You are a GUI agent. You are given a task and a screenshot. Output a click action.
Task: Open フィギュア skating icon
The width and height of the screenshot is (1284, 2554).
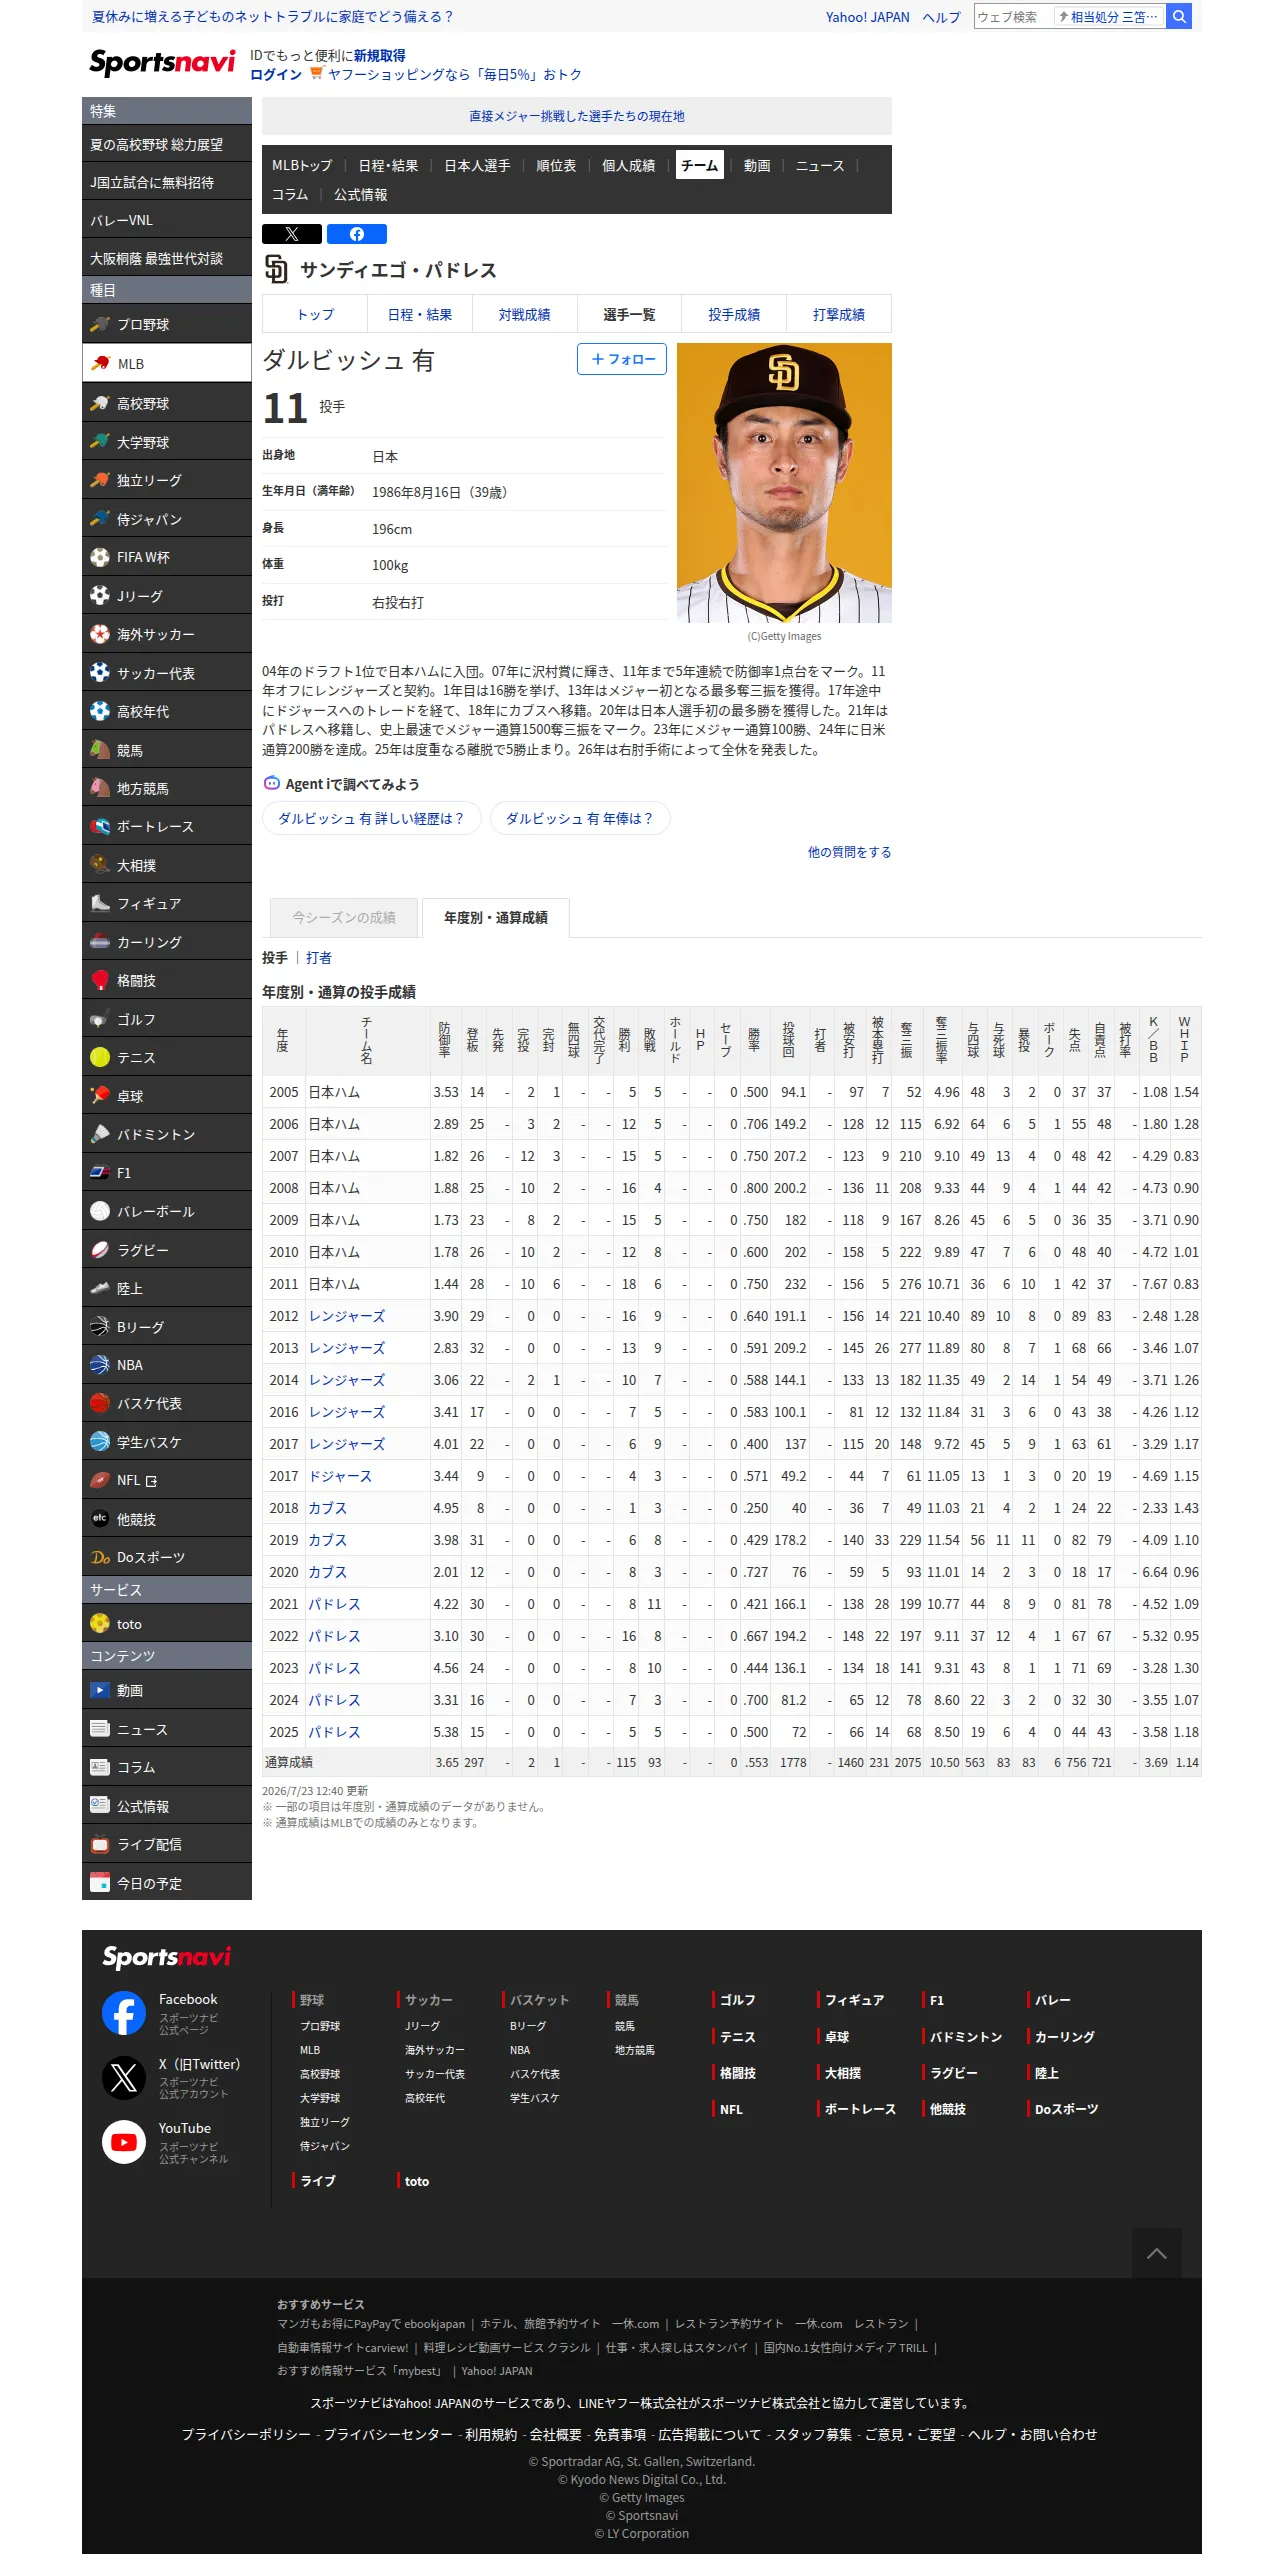[100, 903]
